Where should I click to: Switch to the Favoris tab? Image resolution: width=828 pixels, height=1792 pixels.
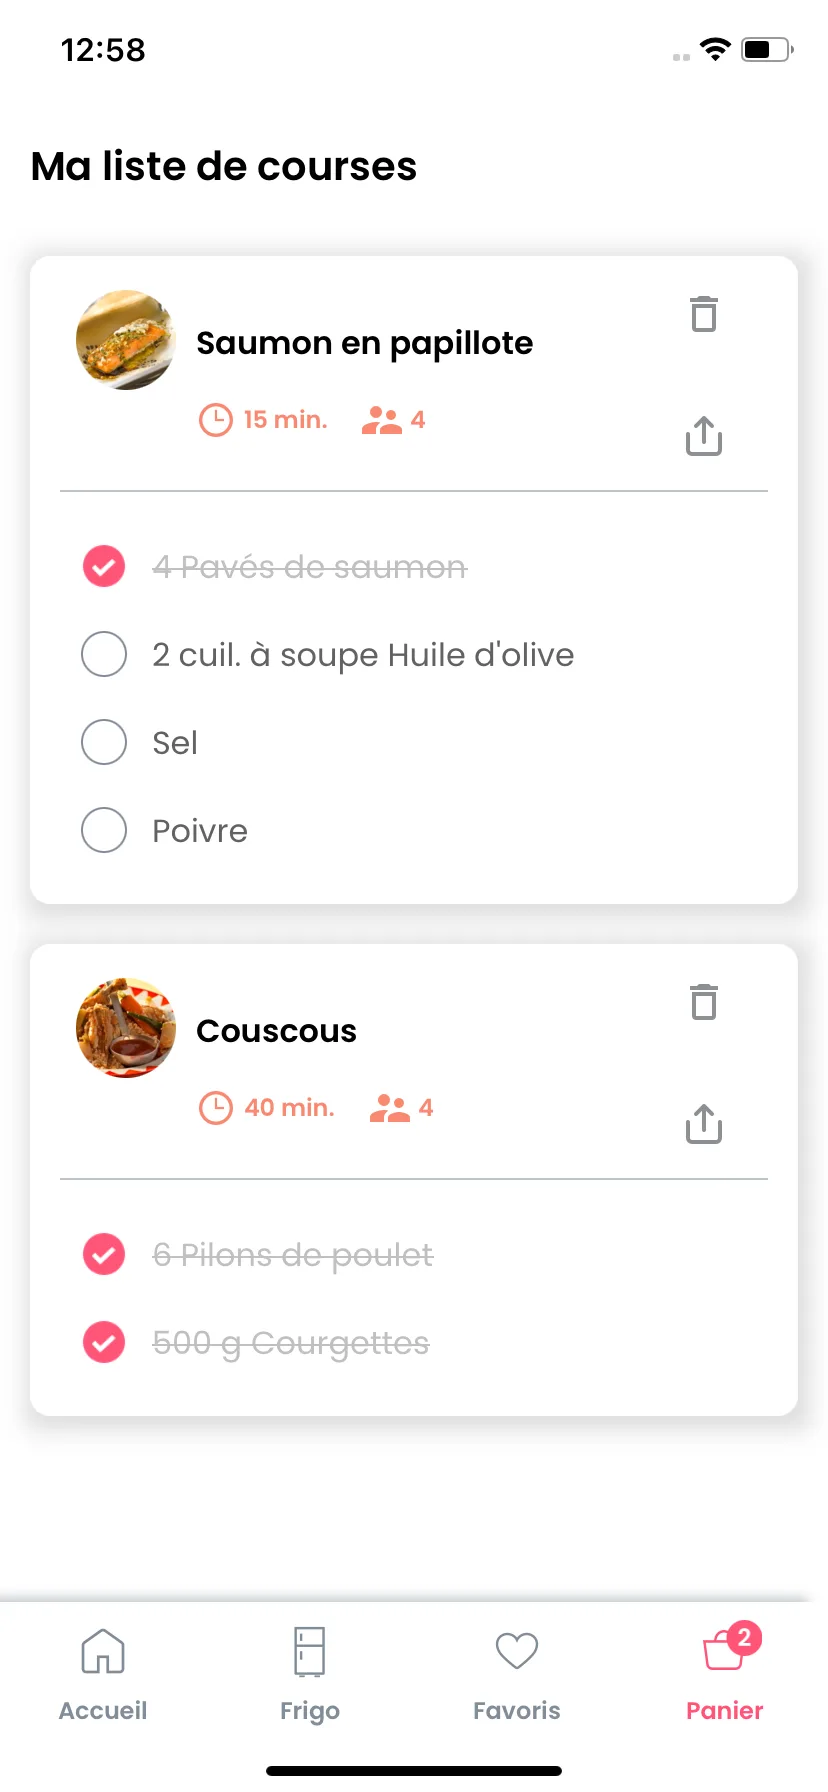tap(517, 1675)
